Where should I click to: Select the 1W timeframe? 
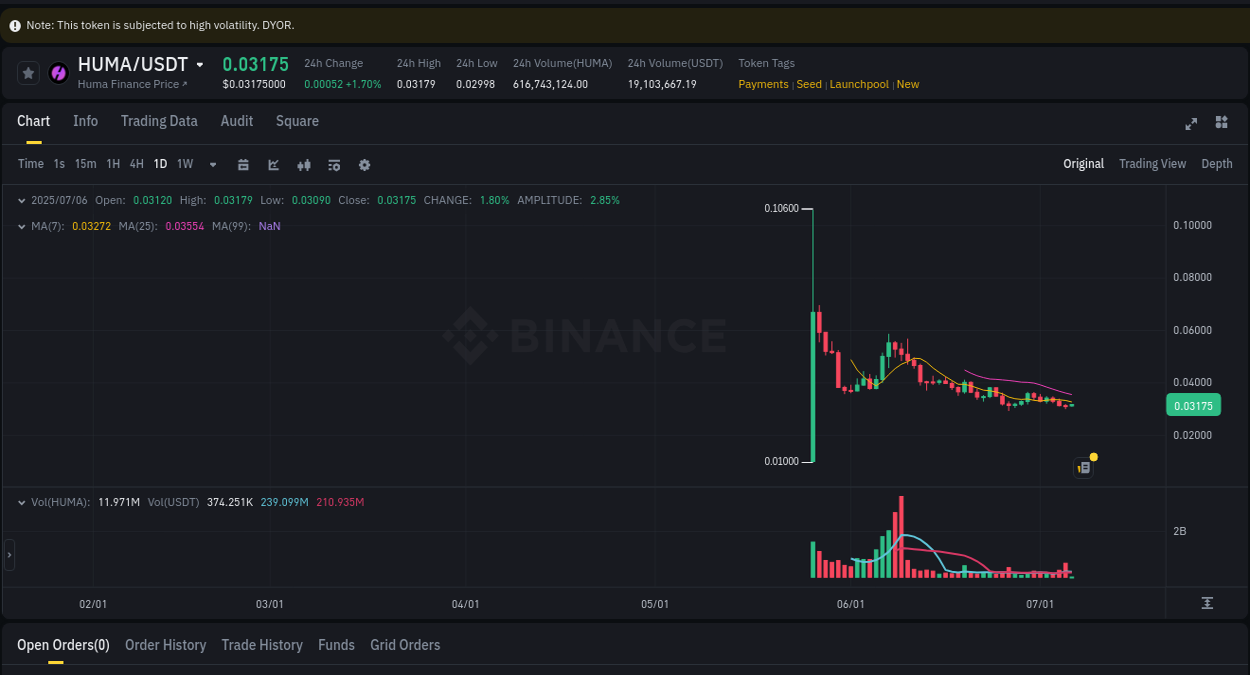[x=184, y=163]
